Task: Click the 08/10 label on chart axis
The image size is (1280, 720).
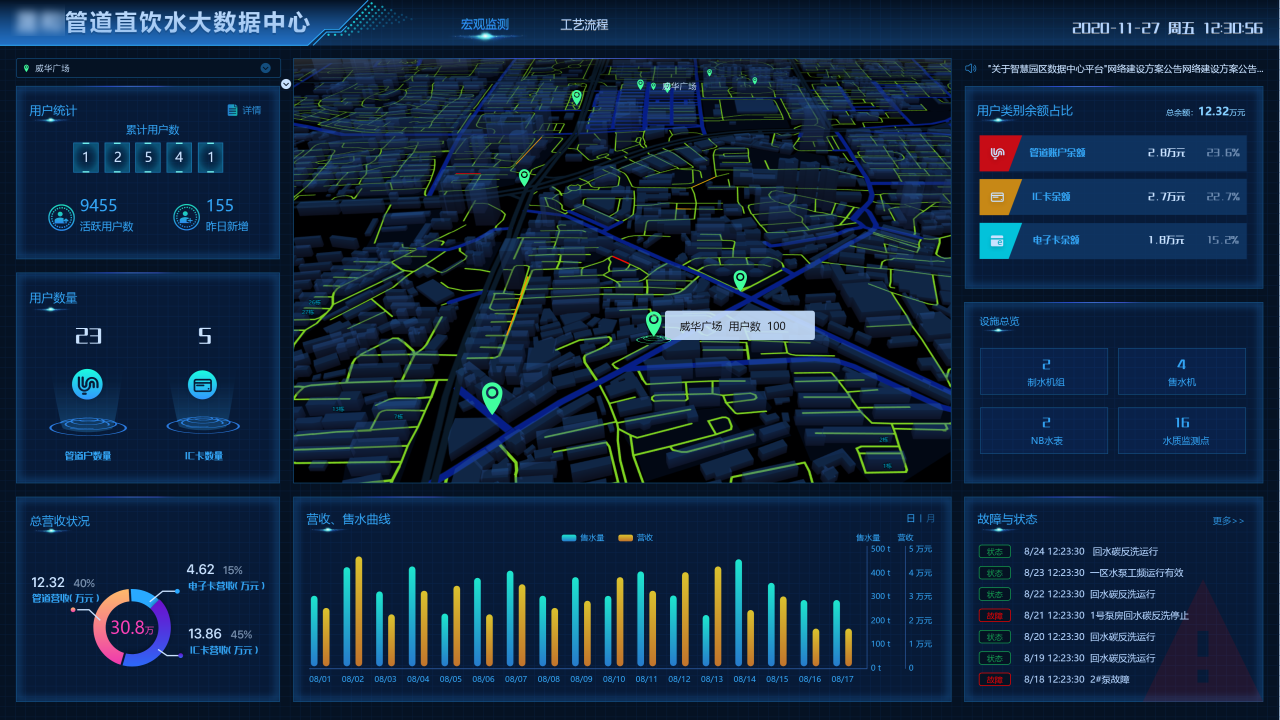Action: click(614, 679)
